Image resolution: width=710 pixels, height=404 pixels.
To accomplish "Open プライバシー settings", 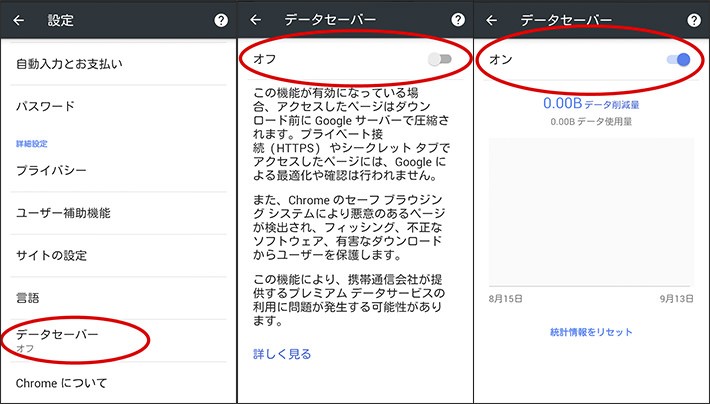I will coord(118,170).
